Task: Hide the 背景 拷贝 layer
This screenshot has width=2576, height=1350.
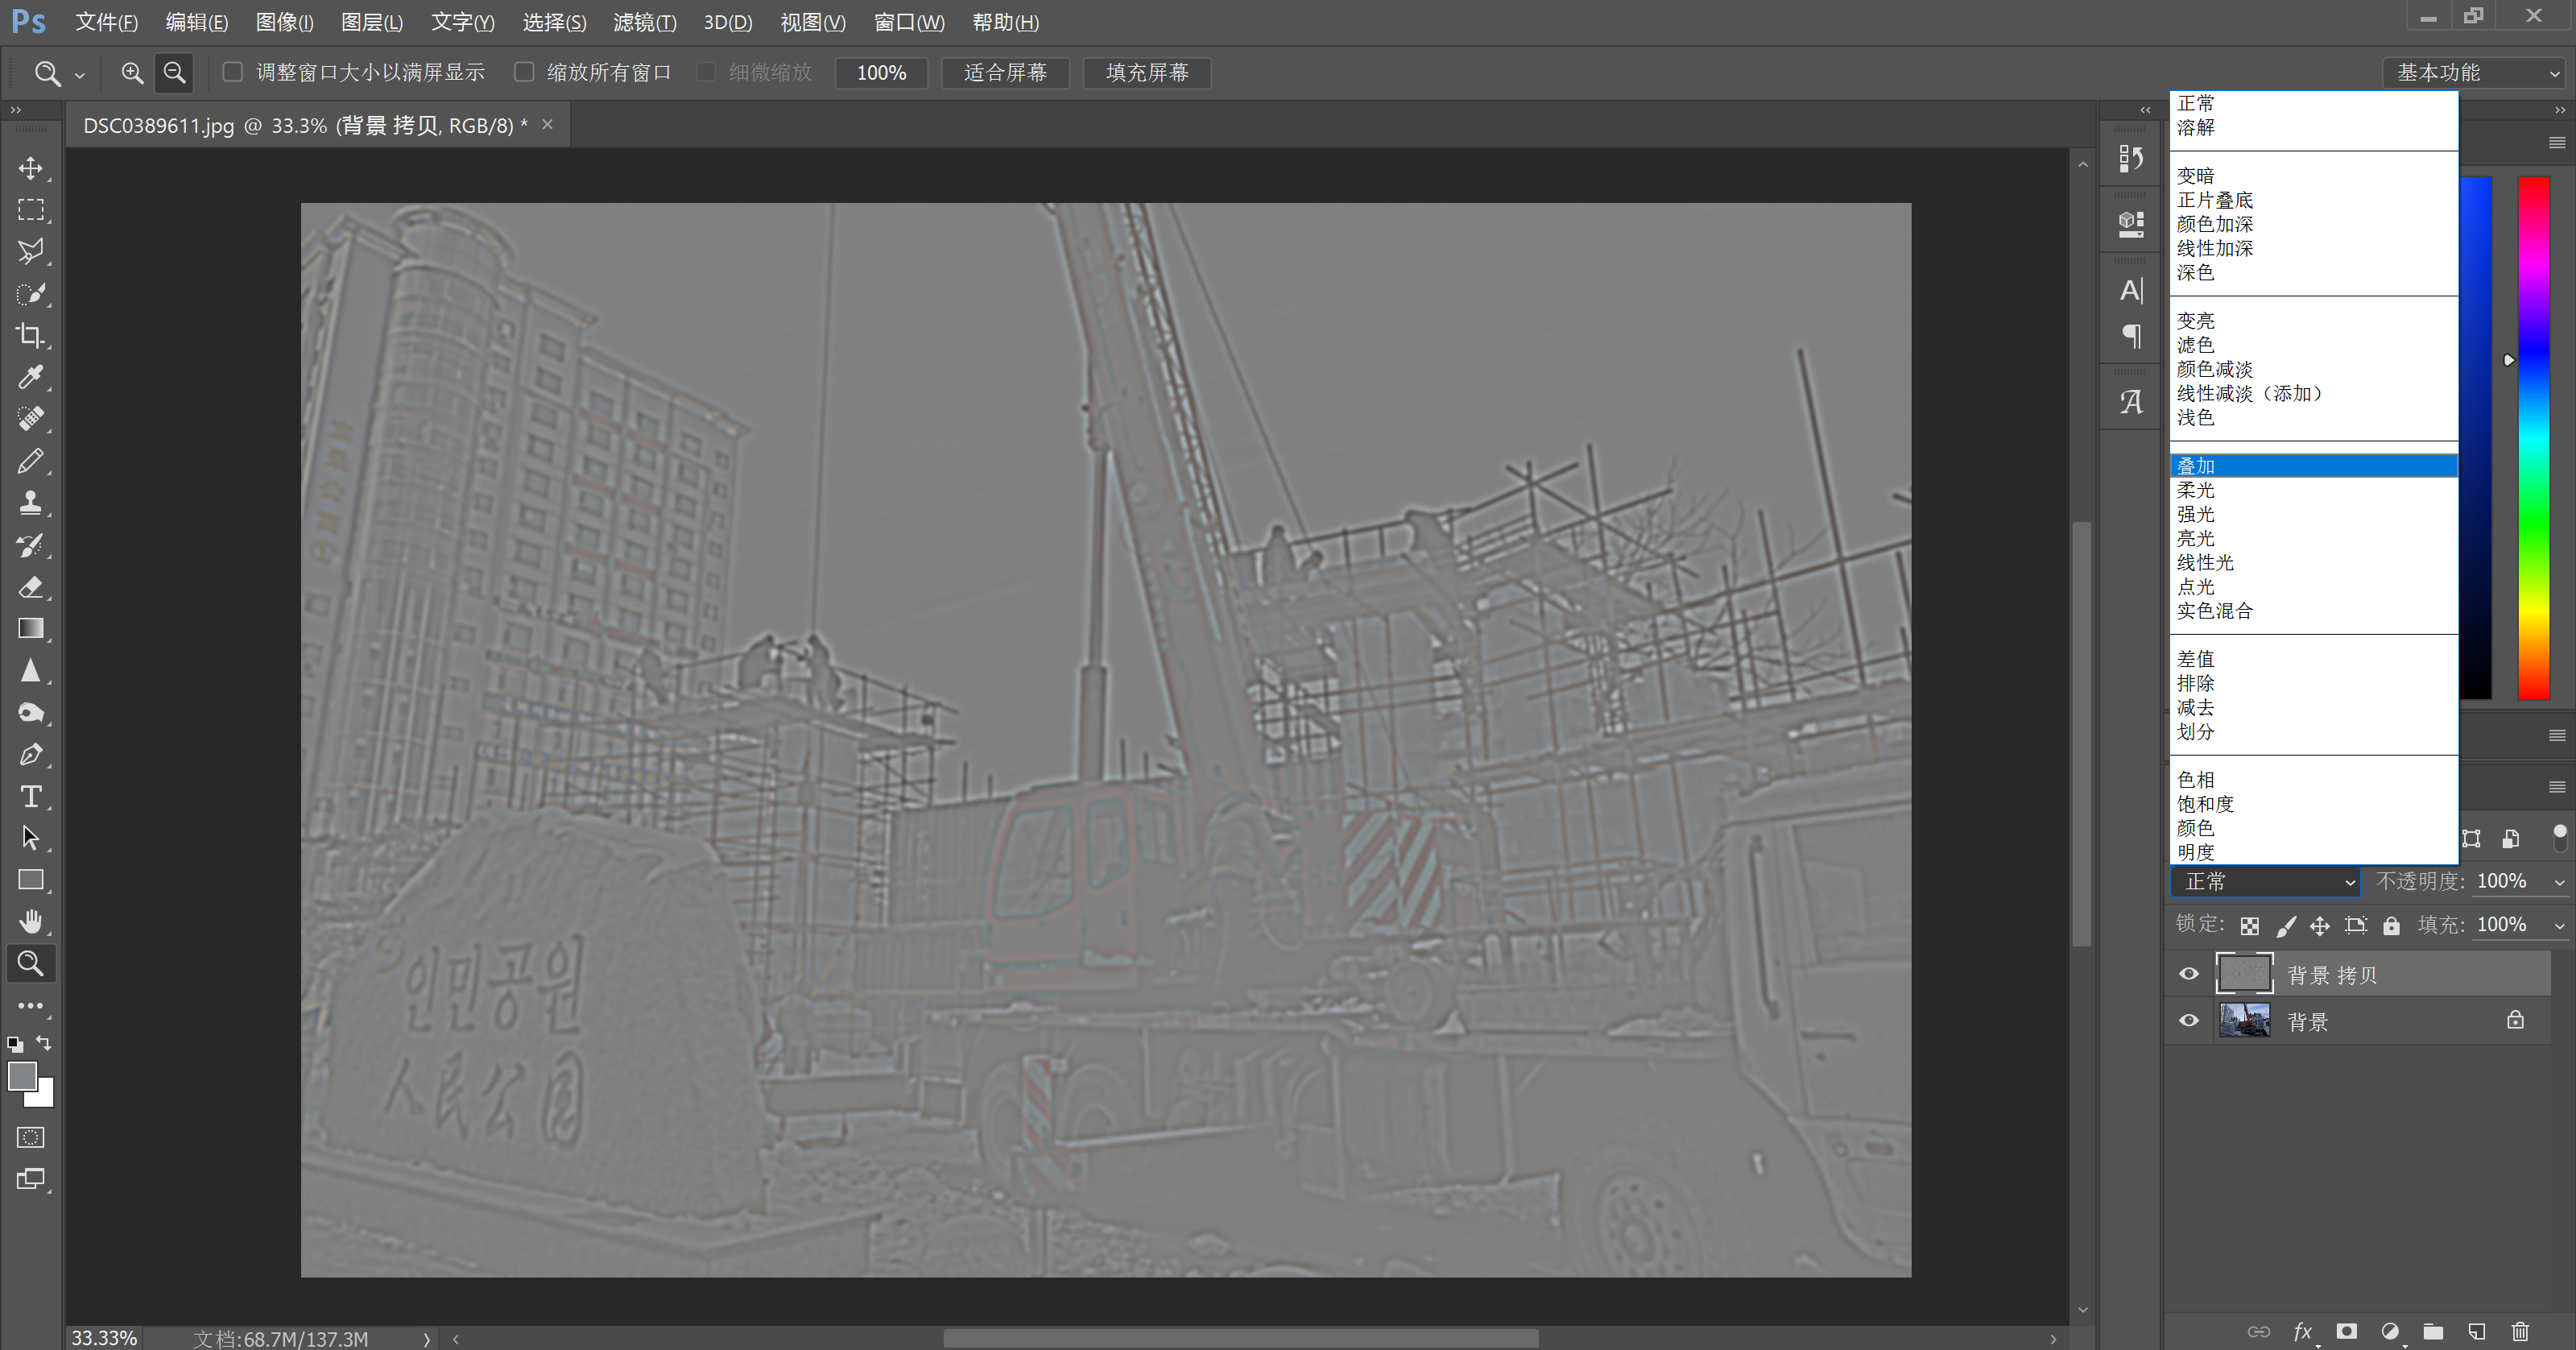Action: pos(2189,974)
